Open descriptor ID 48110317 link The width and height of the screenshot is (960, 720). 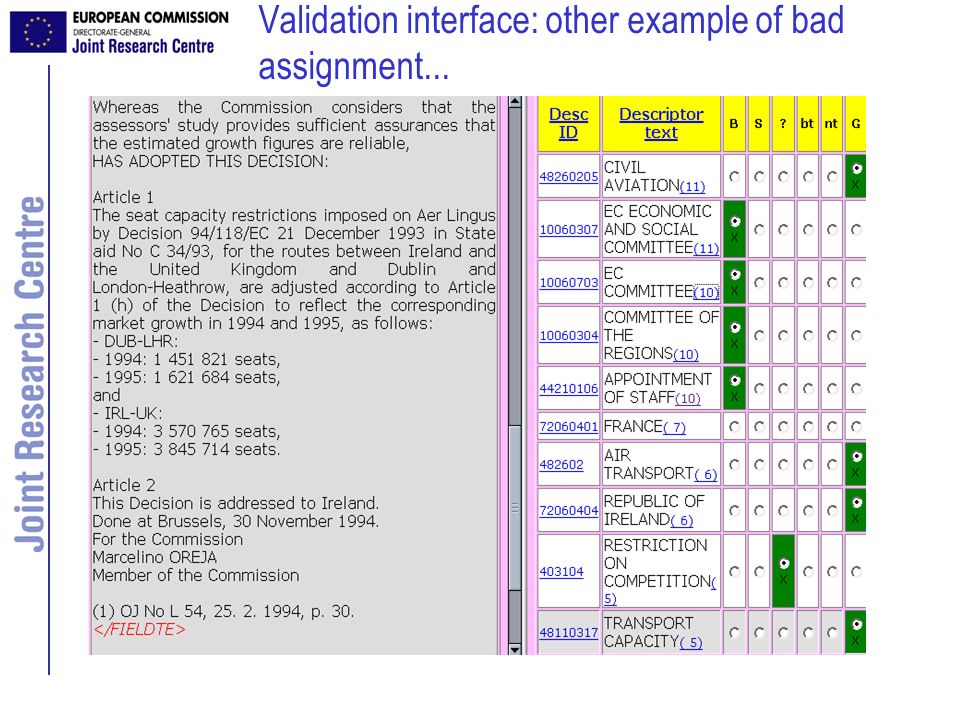[568, 632]
